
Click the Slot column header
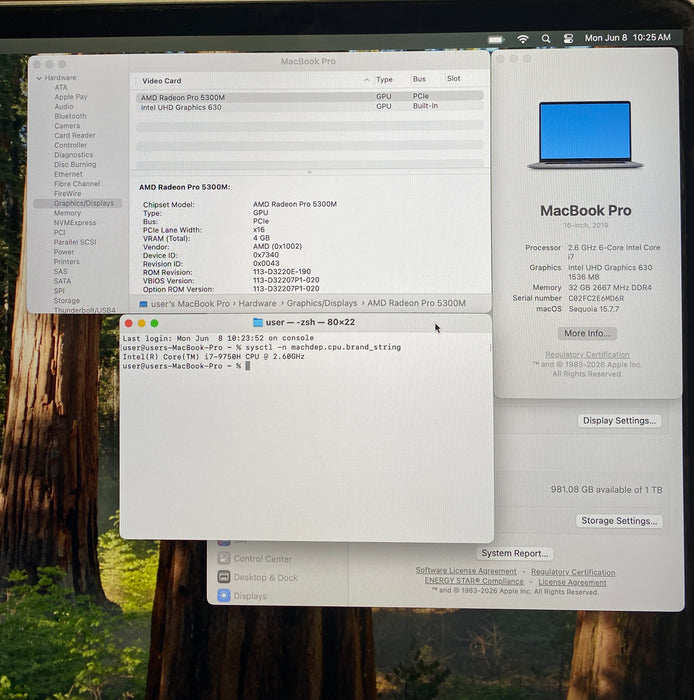coord(453,79)
